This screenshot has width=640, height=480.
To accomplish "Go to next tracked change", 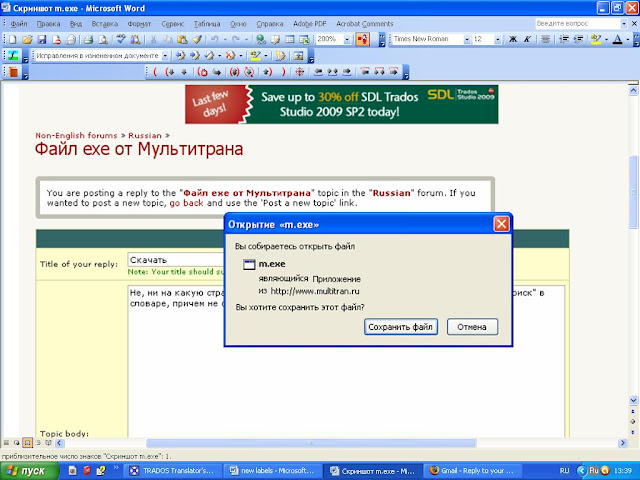I will point(195,56).
